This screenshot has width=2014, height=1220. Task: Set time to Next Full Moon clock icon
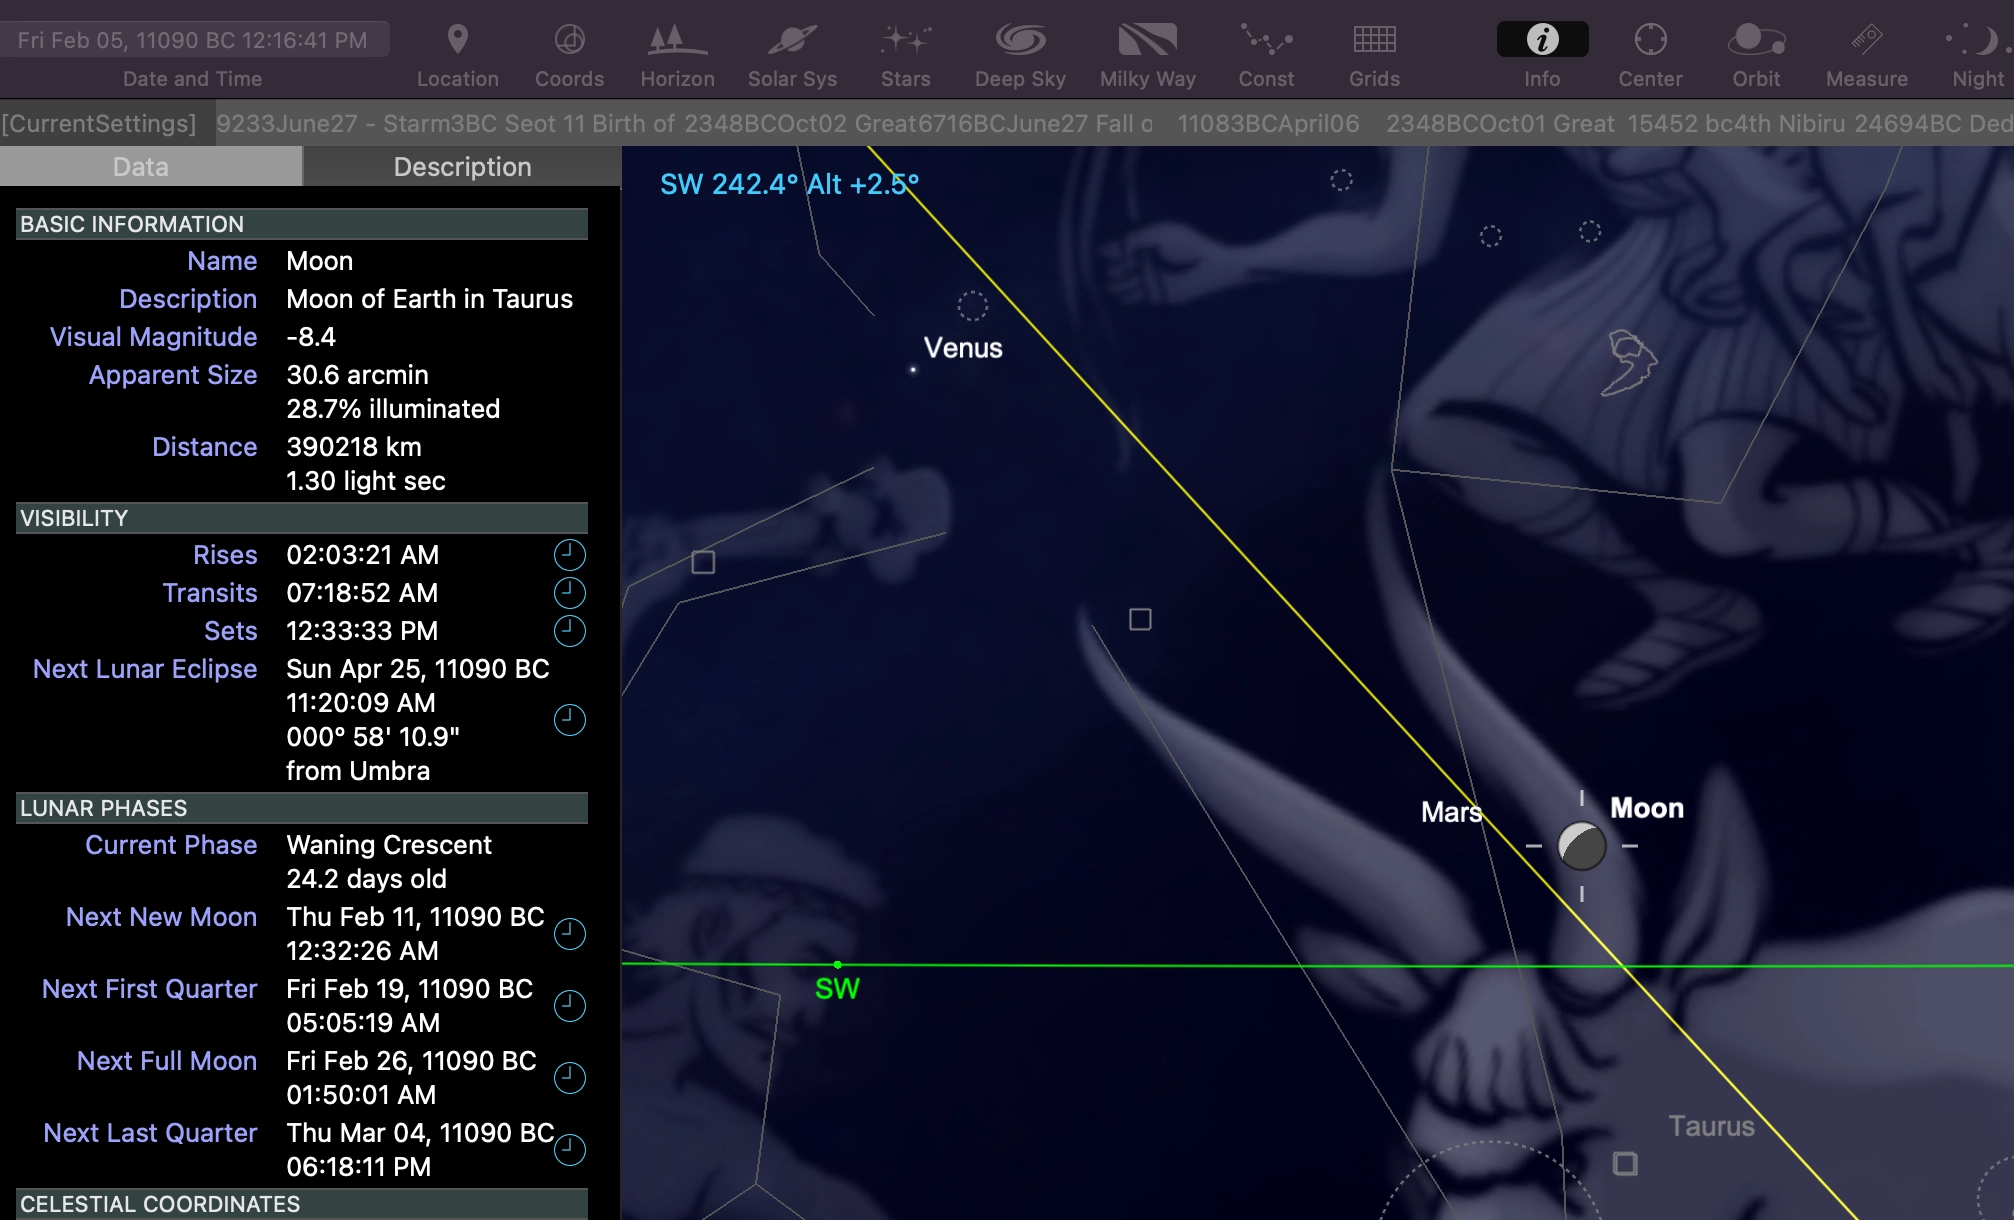pos(569,1078)
